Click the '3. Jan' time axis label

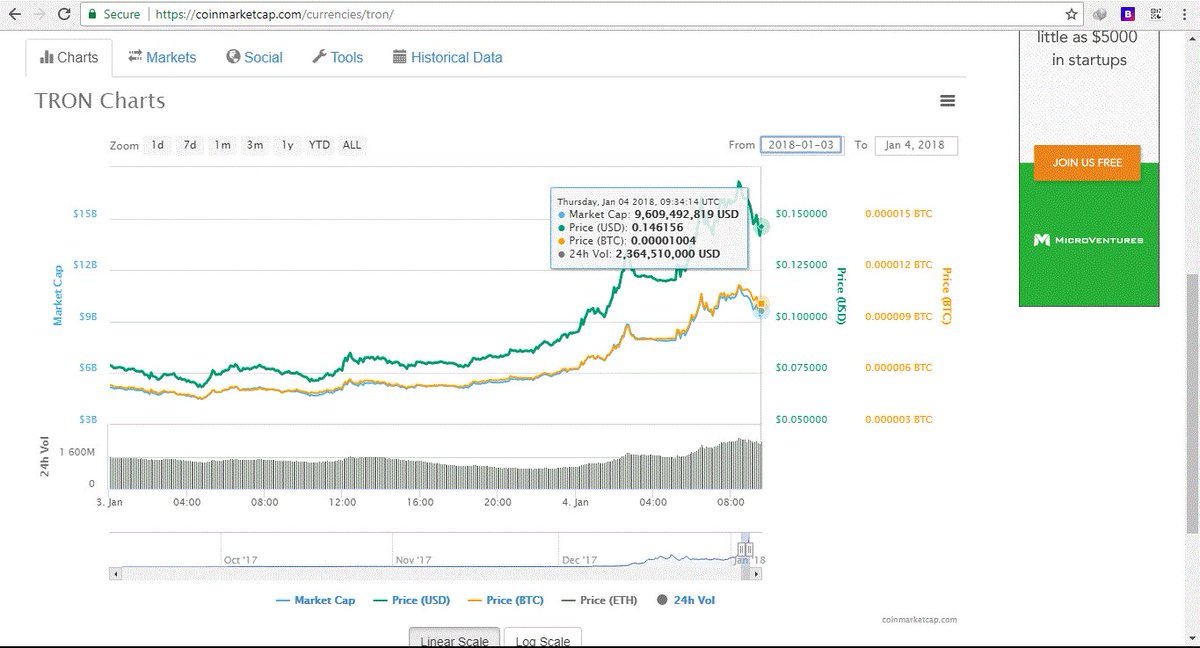coord(109,502)
